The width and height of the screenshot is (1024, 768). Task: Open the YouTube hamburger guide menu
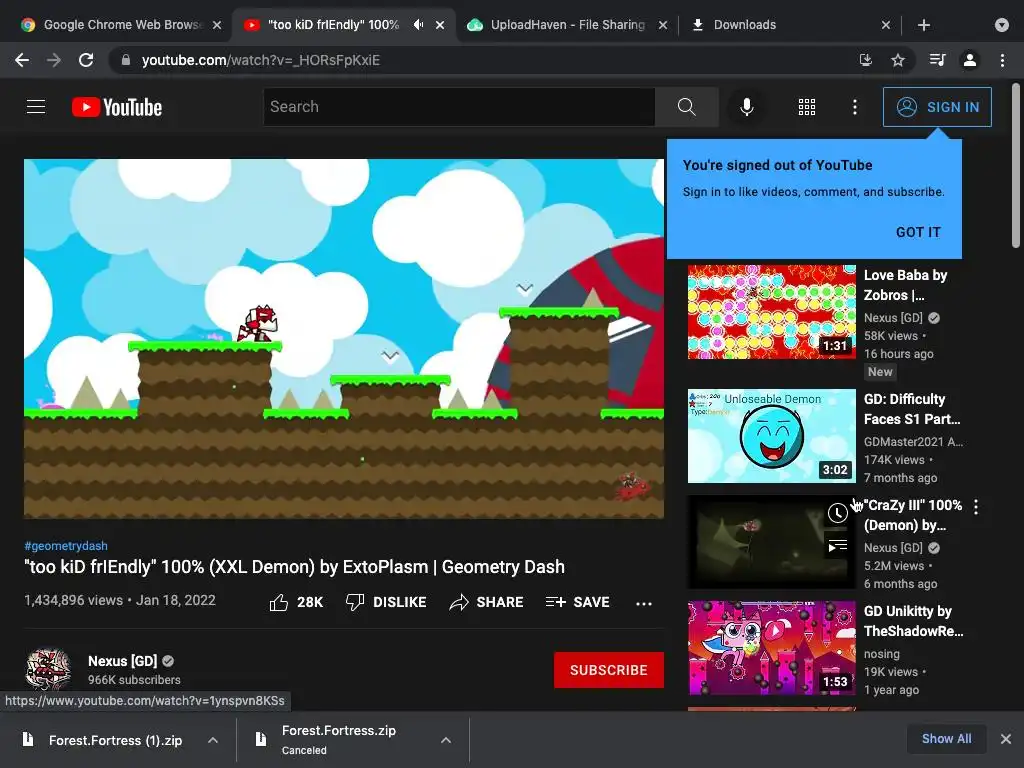(36, 106)
